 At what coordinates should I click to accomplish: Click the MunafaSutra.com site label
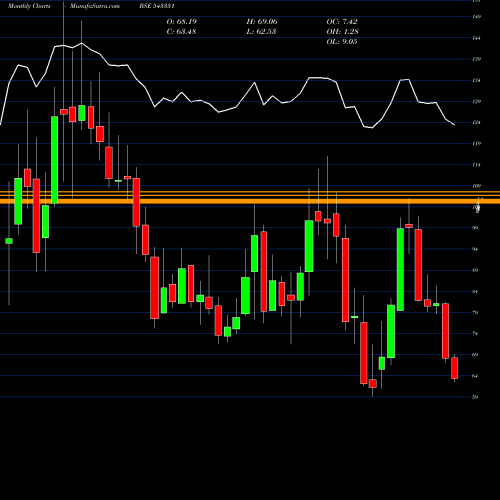95,6
